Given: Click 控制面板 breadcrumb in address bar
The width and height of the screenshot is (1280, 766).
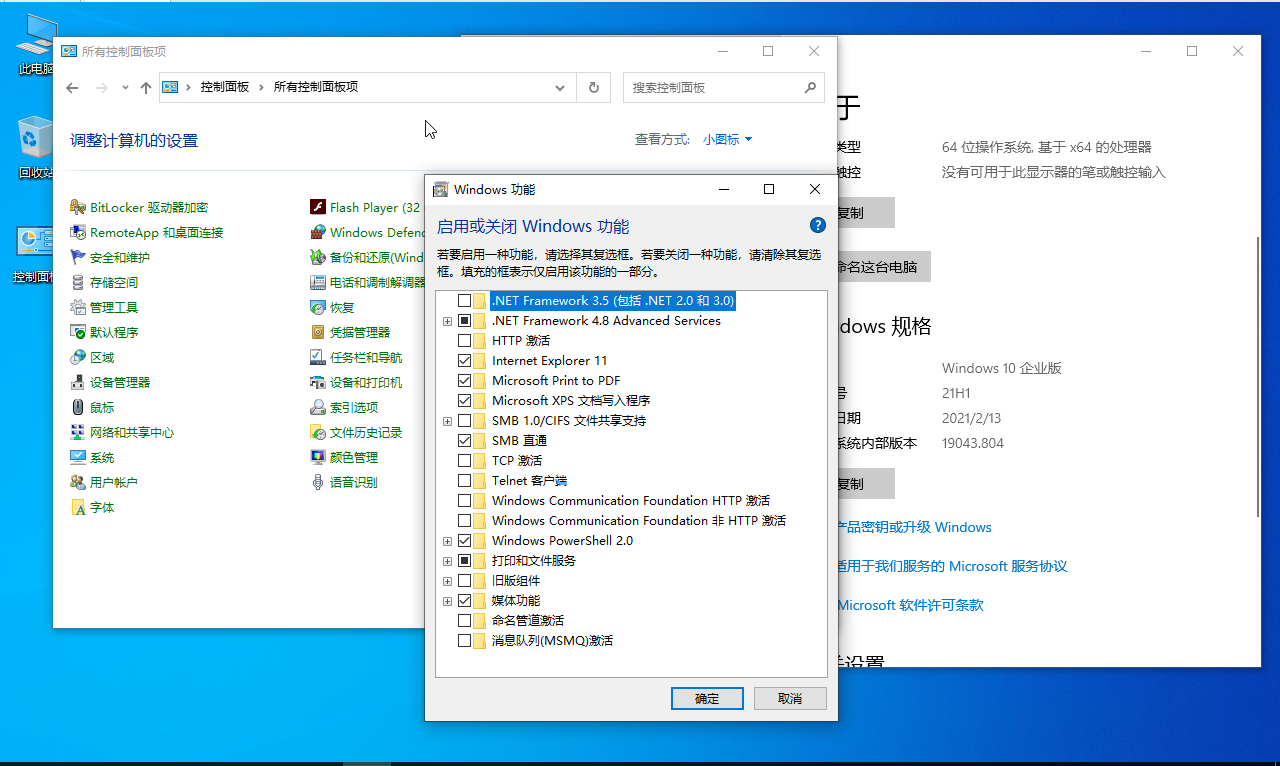Looking at the screenshot, I should (225, 87).
